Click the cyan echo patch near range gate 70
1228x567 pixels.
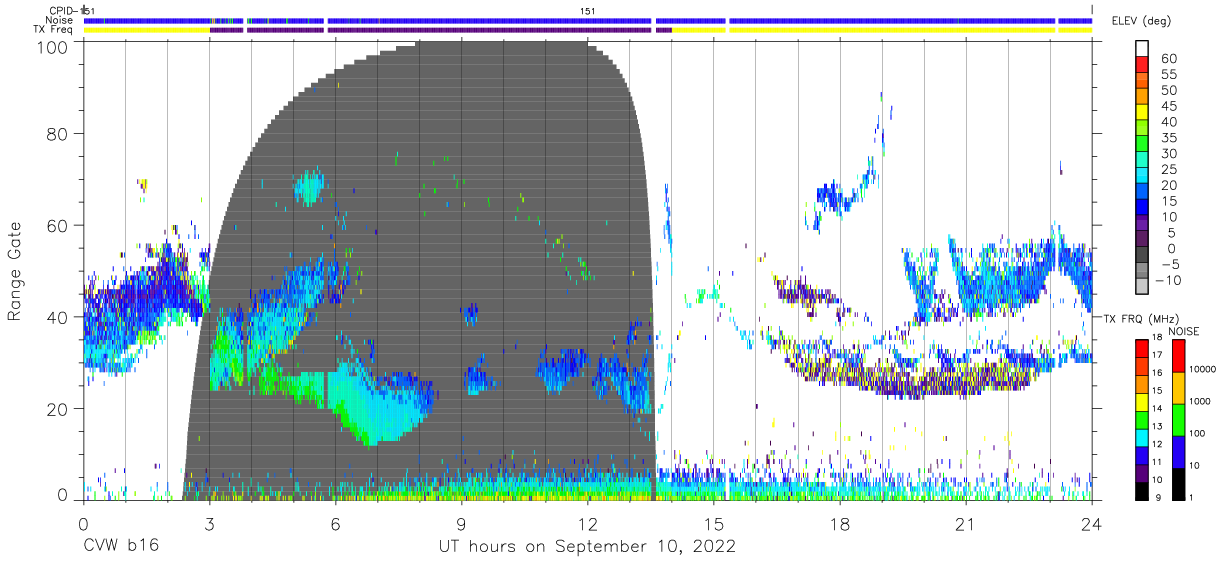tap(309, 187)
